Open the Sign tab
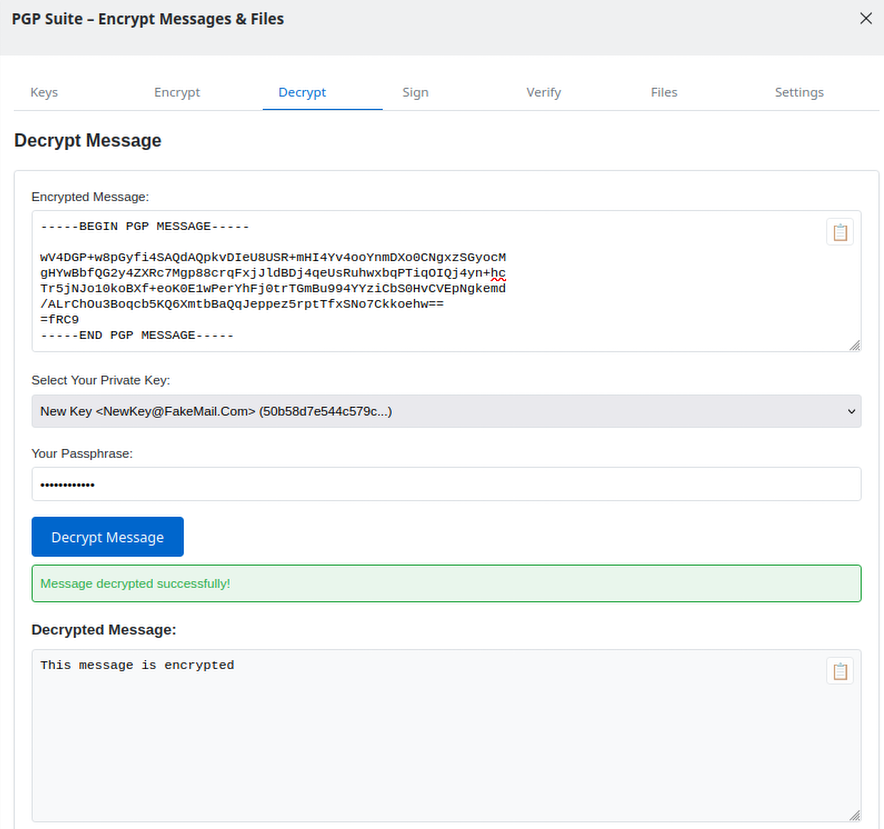Image resolution: width=884 pixels, height=829 pixels. tap(416, 92)
